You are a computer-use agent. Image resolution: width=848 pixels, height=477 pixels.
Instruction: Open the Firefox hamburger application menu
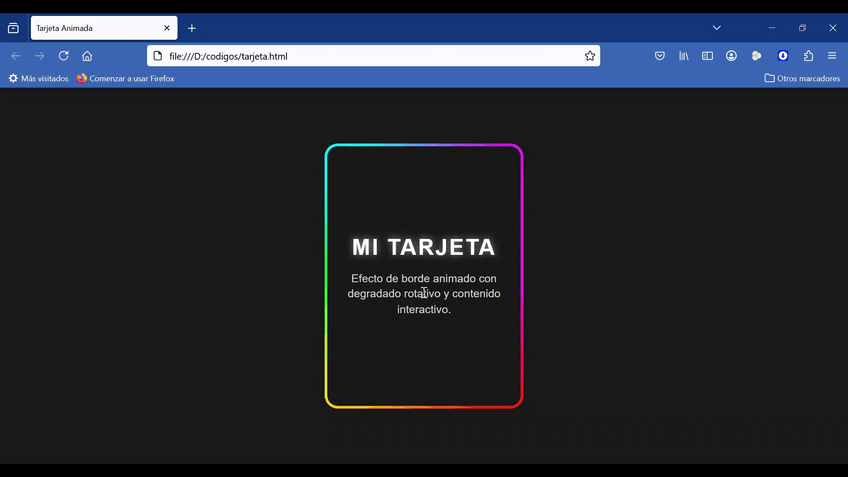[x=832, y=56]
